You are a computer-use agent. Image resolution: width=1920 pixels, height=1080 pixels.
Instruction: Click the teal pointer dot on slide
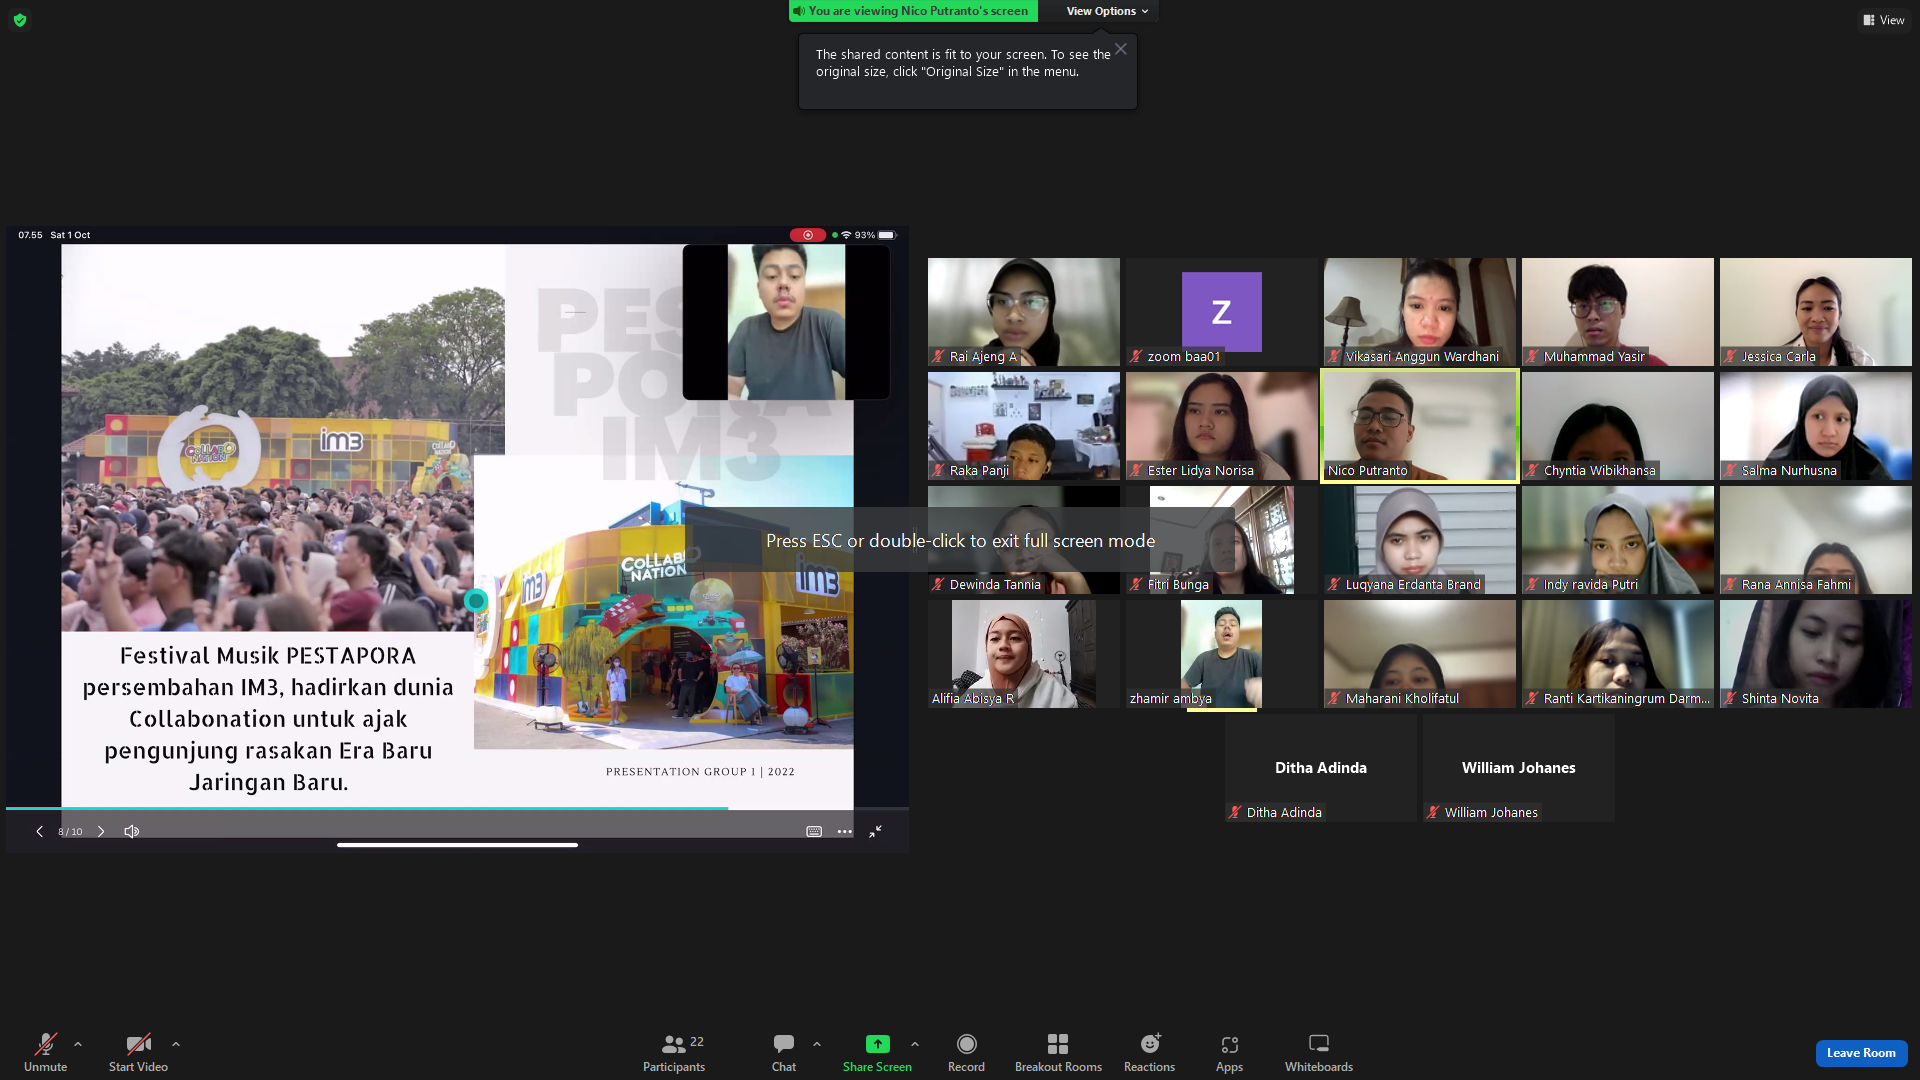click(x=476, y=600)
